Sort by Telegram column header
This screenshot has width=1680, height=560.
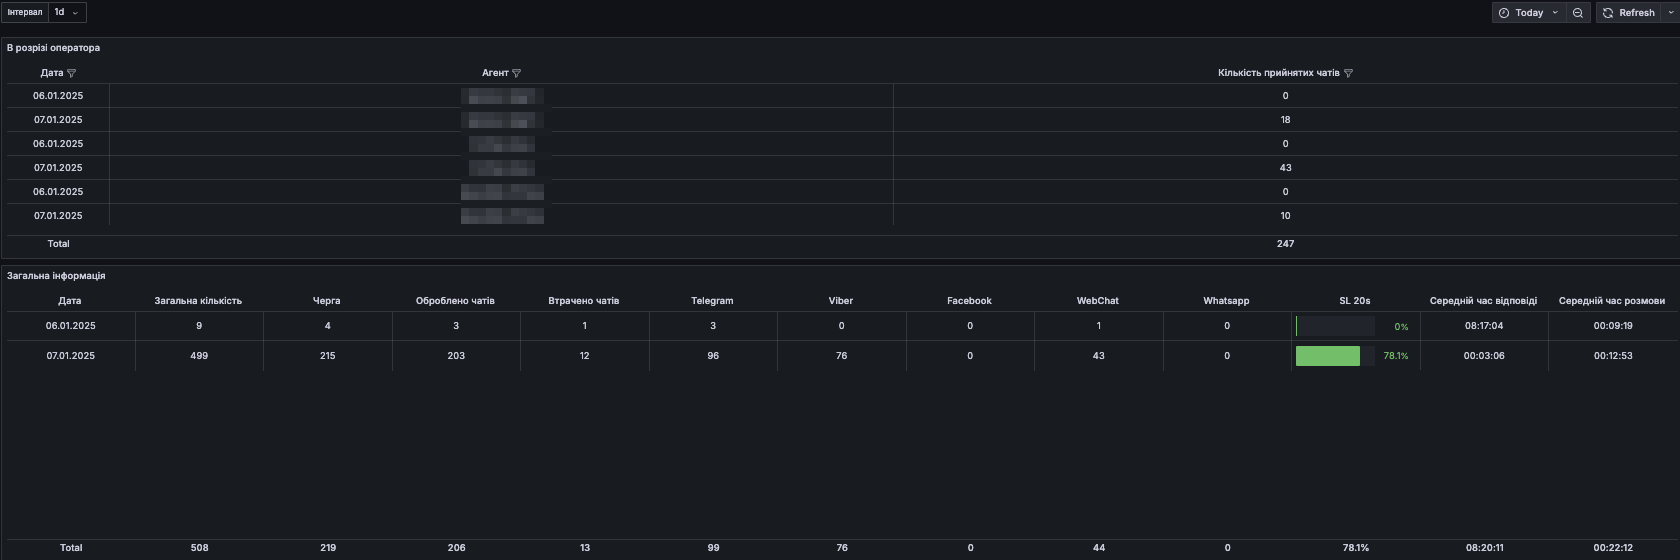point(712,301)
